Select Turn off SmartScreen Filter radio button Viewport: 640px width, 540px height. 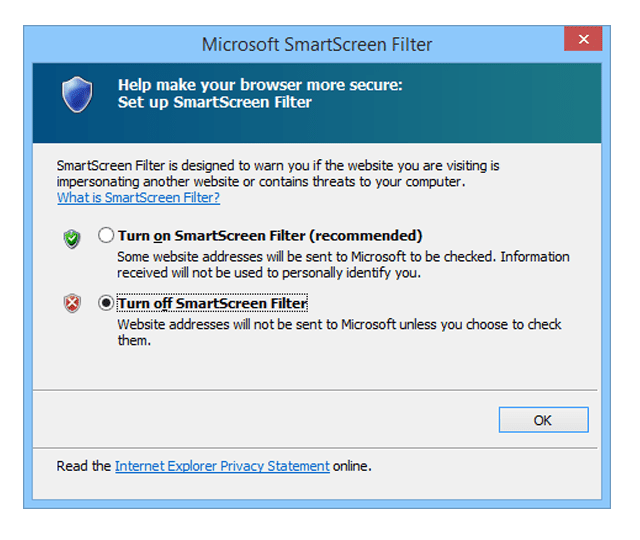106,303
